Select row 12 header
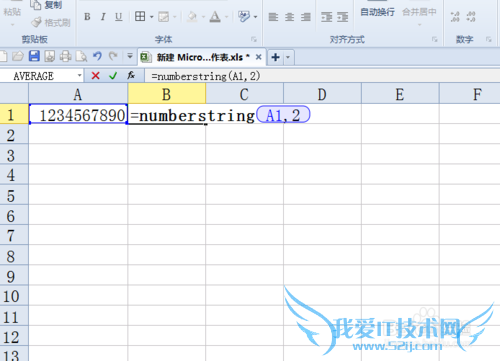This screenshot has width=500, height=361. [14, 337]
